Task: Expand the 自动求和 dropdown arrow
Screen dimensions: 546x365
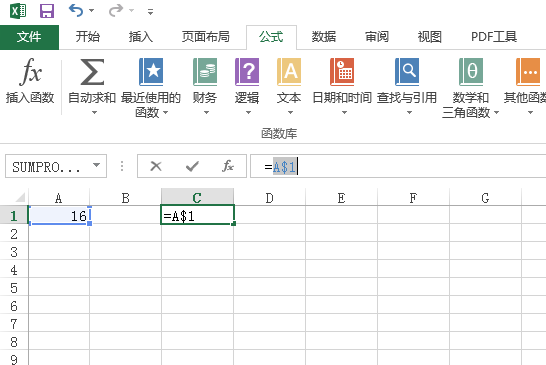Action: coord(94,112)
